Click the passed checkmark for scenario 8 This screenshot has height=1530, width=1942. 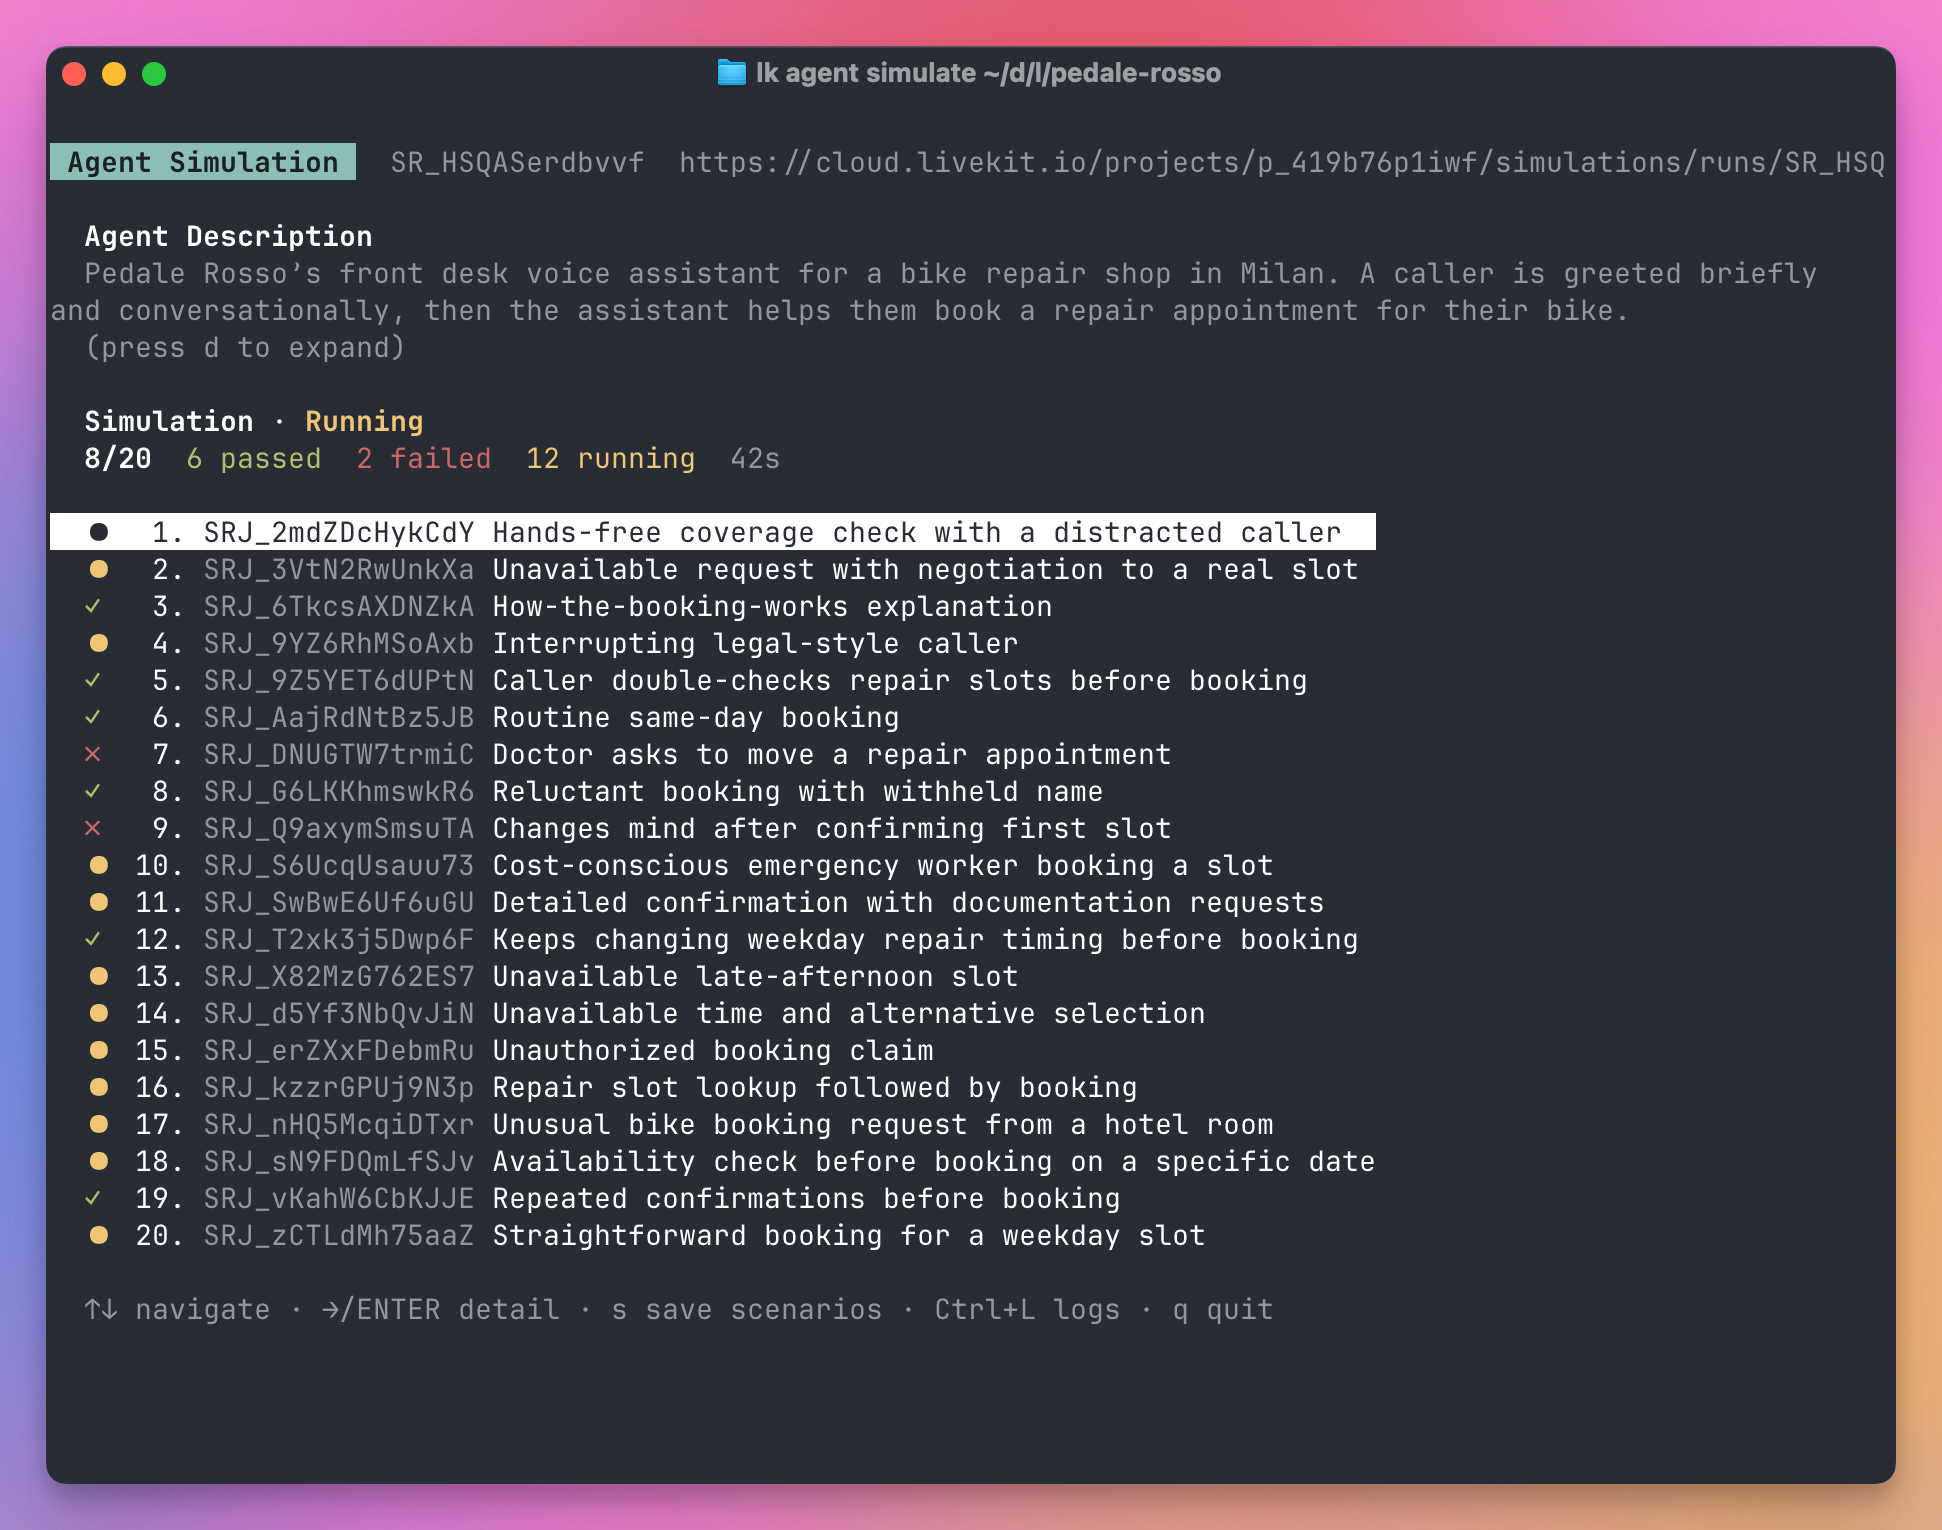point(93,791)
